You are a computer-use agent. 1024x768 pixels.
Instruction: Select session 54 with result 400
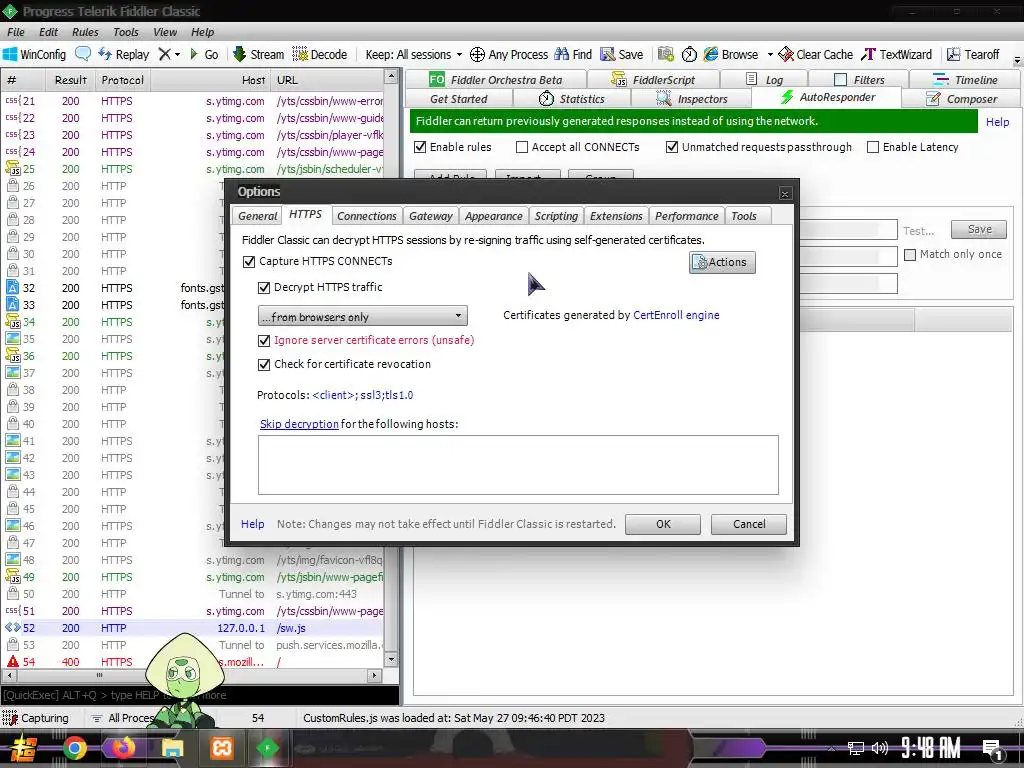(x=193, y=662)
